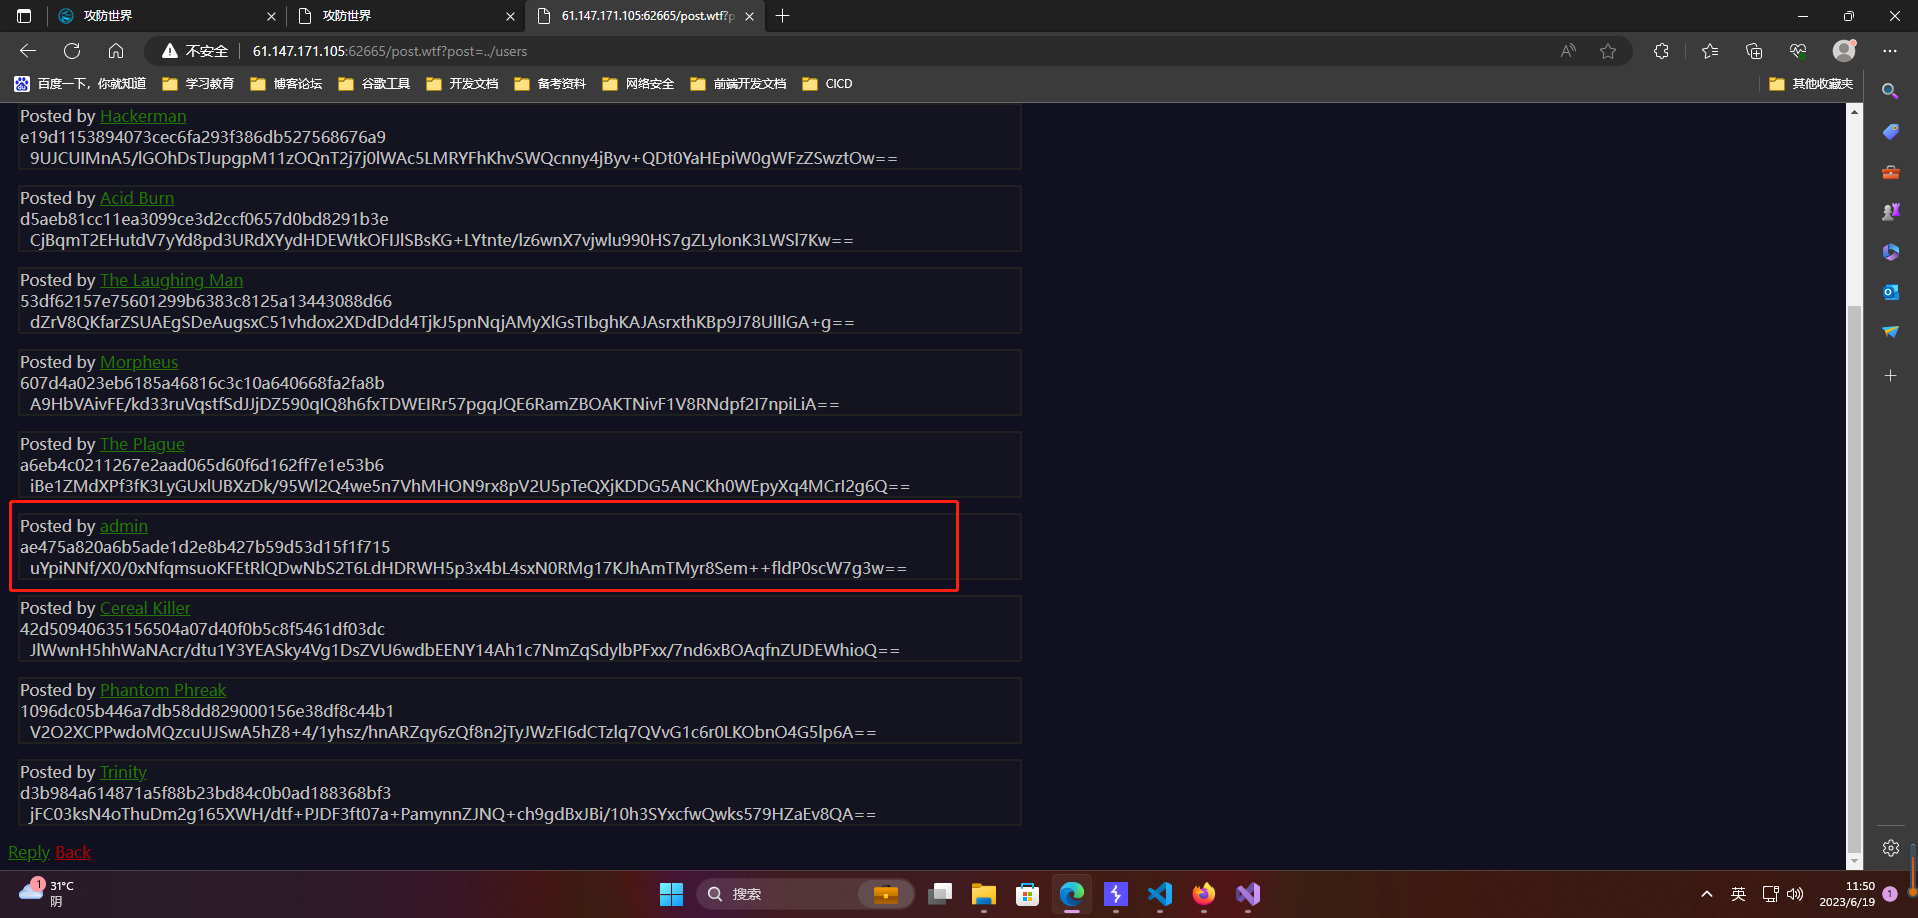
Task: Open weather widget showing 31°C
Action: 46,893
